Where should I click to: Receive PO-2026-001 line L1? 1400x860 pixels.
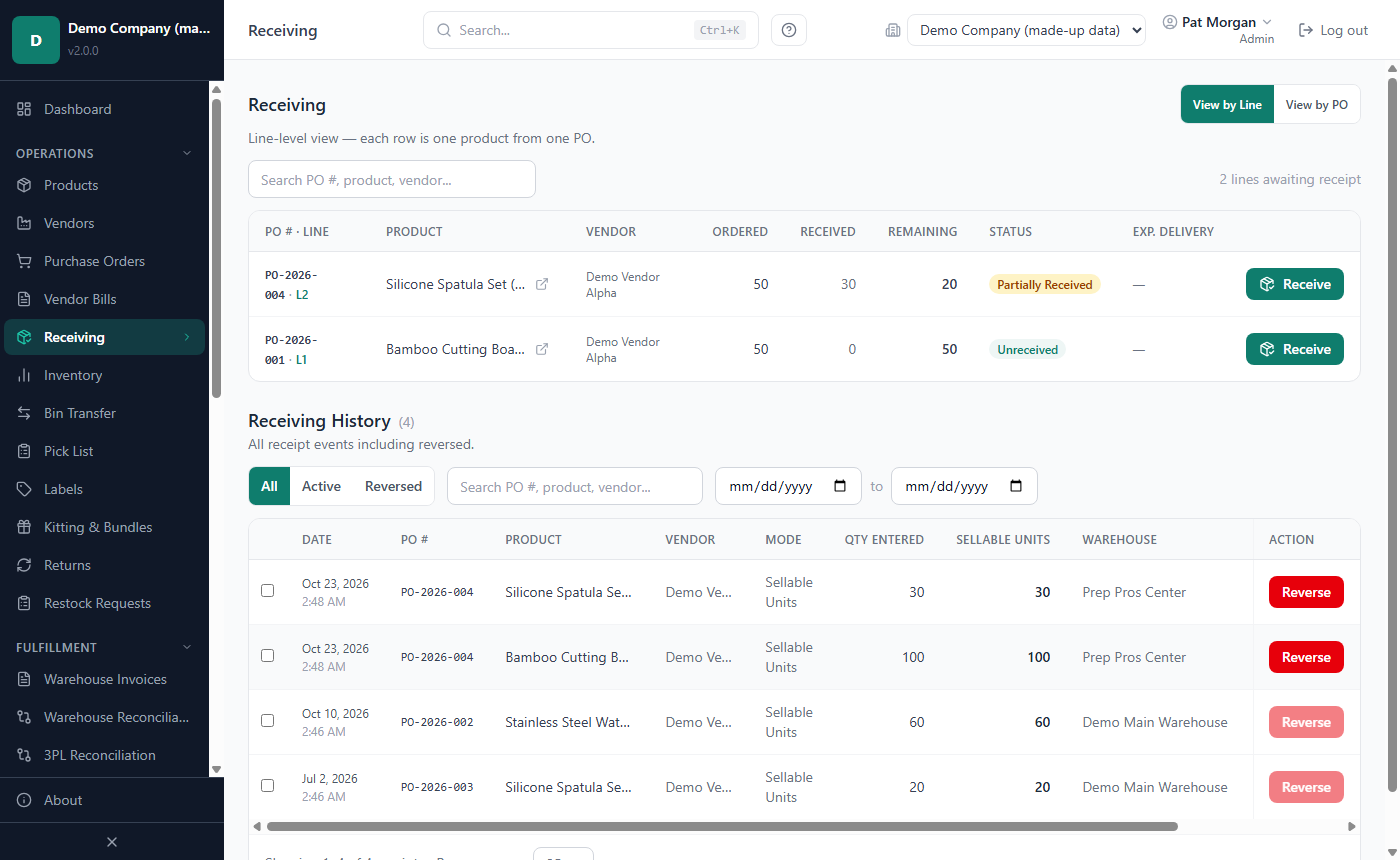pos(1294,349)
